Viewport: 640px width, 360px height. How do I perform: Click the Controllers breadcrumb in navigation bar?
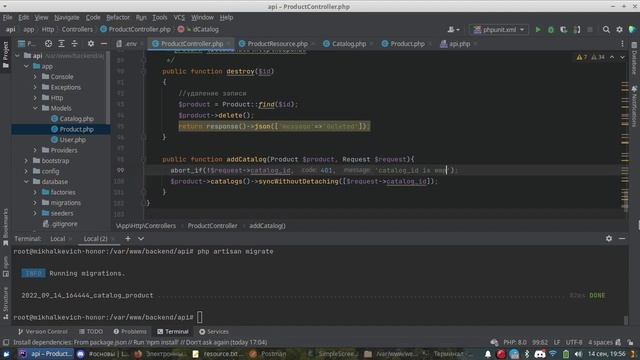click(77, 29)
